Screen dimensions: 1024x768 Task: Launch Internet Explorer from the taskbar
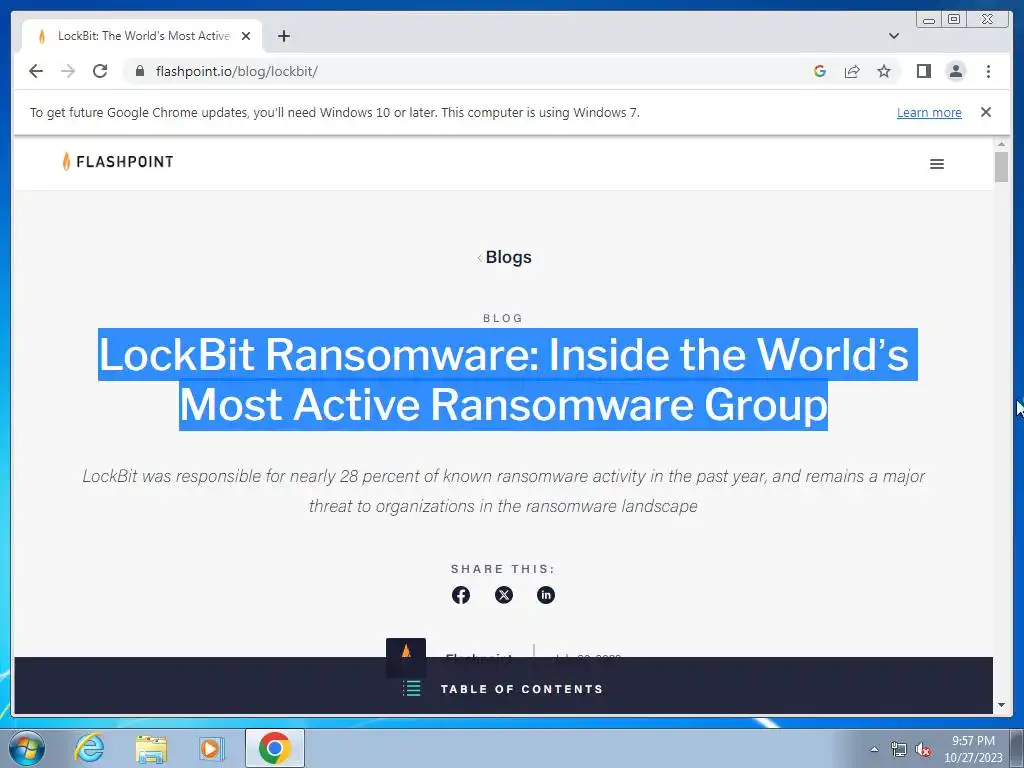pyautogui.click(x=89, y=748)
